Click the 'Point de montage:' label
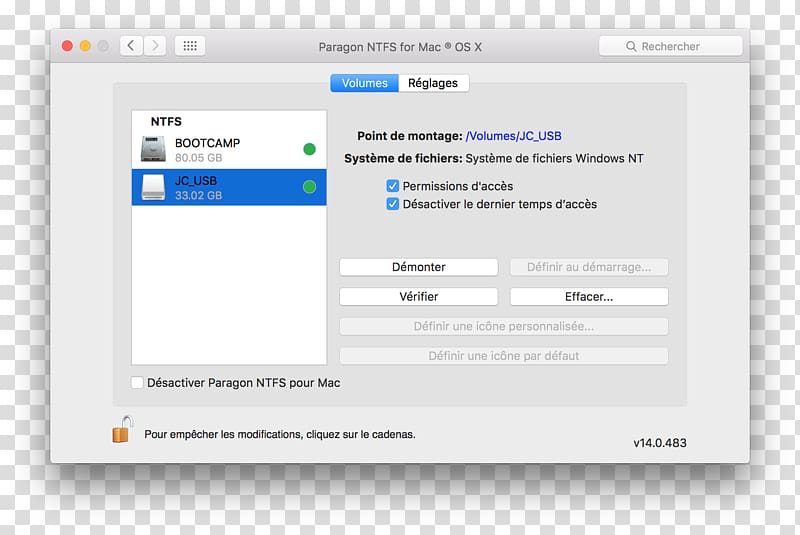The height and width of the screenshot is (535, 800). (410, 136)
